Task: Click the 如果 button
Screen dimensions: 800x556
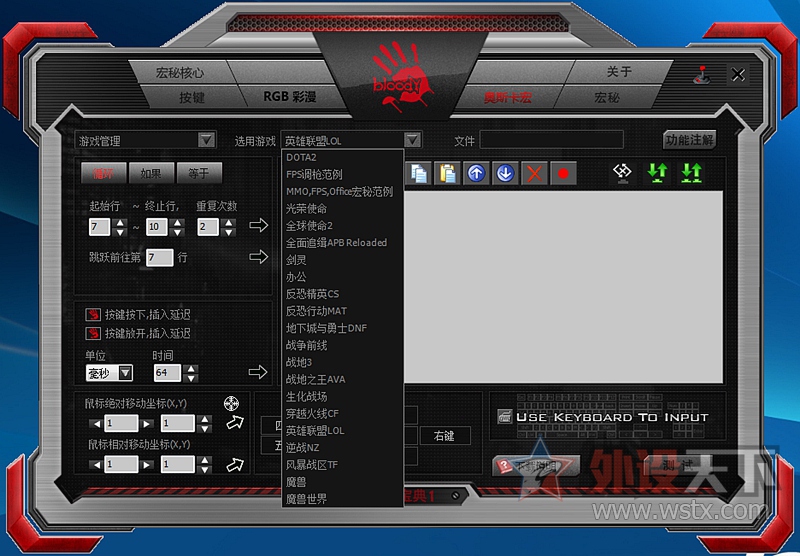Action: [152, 173]
